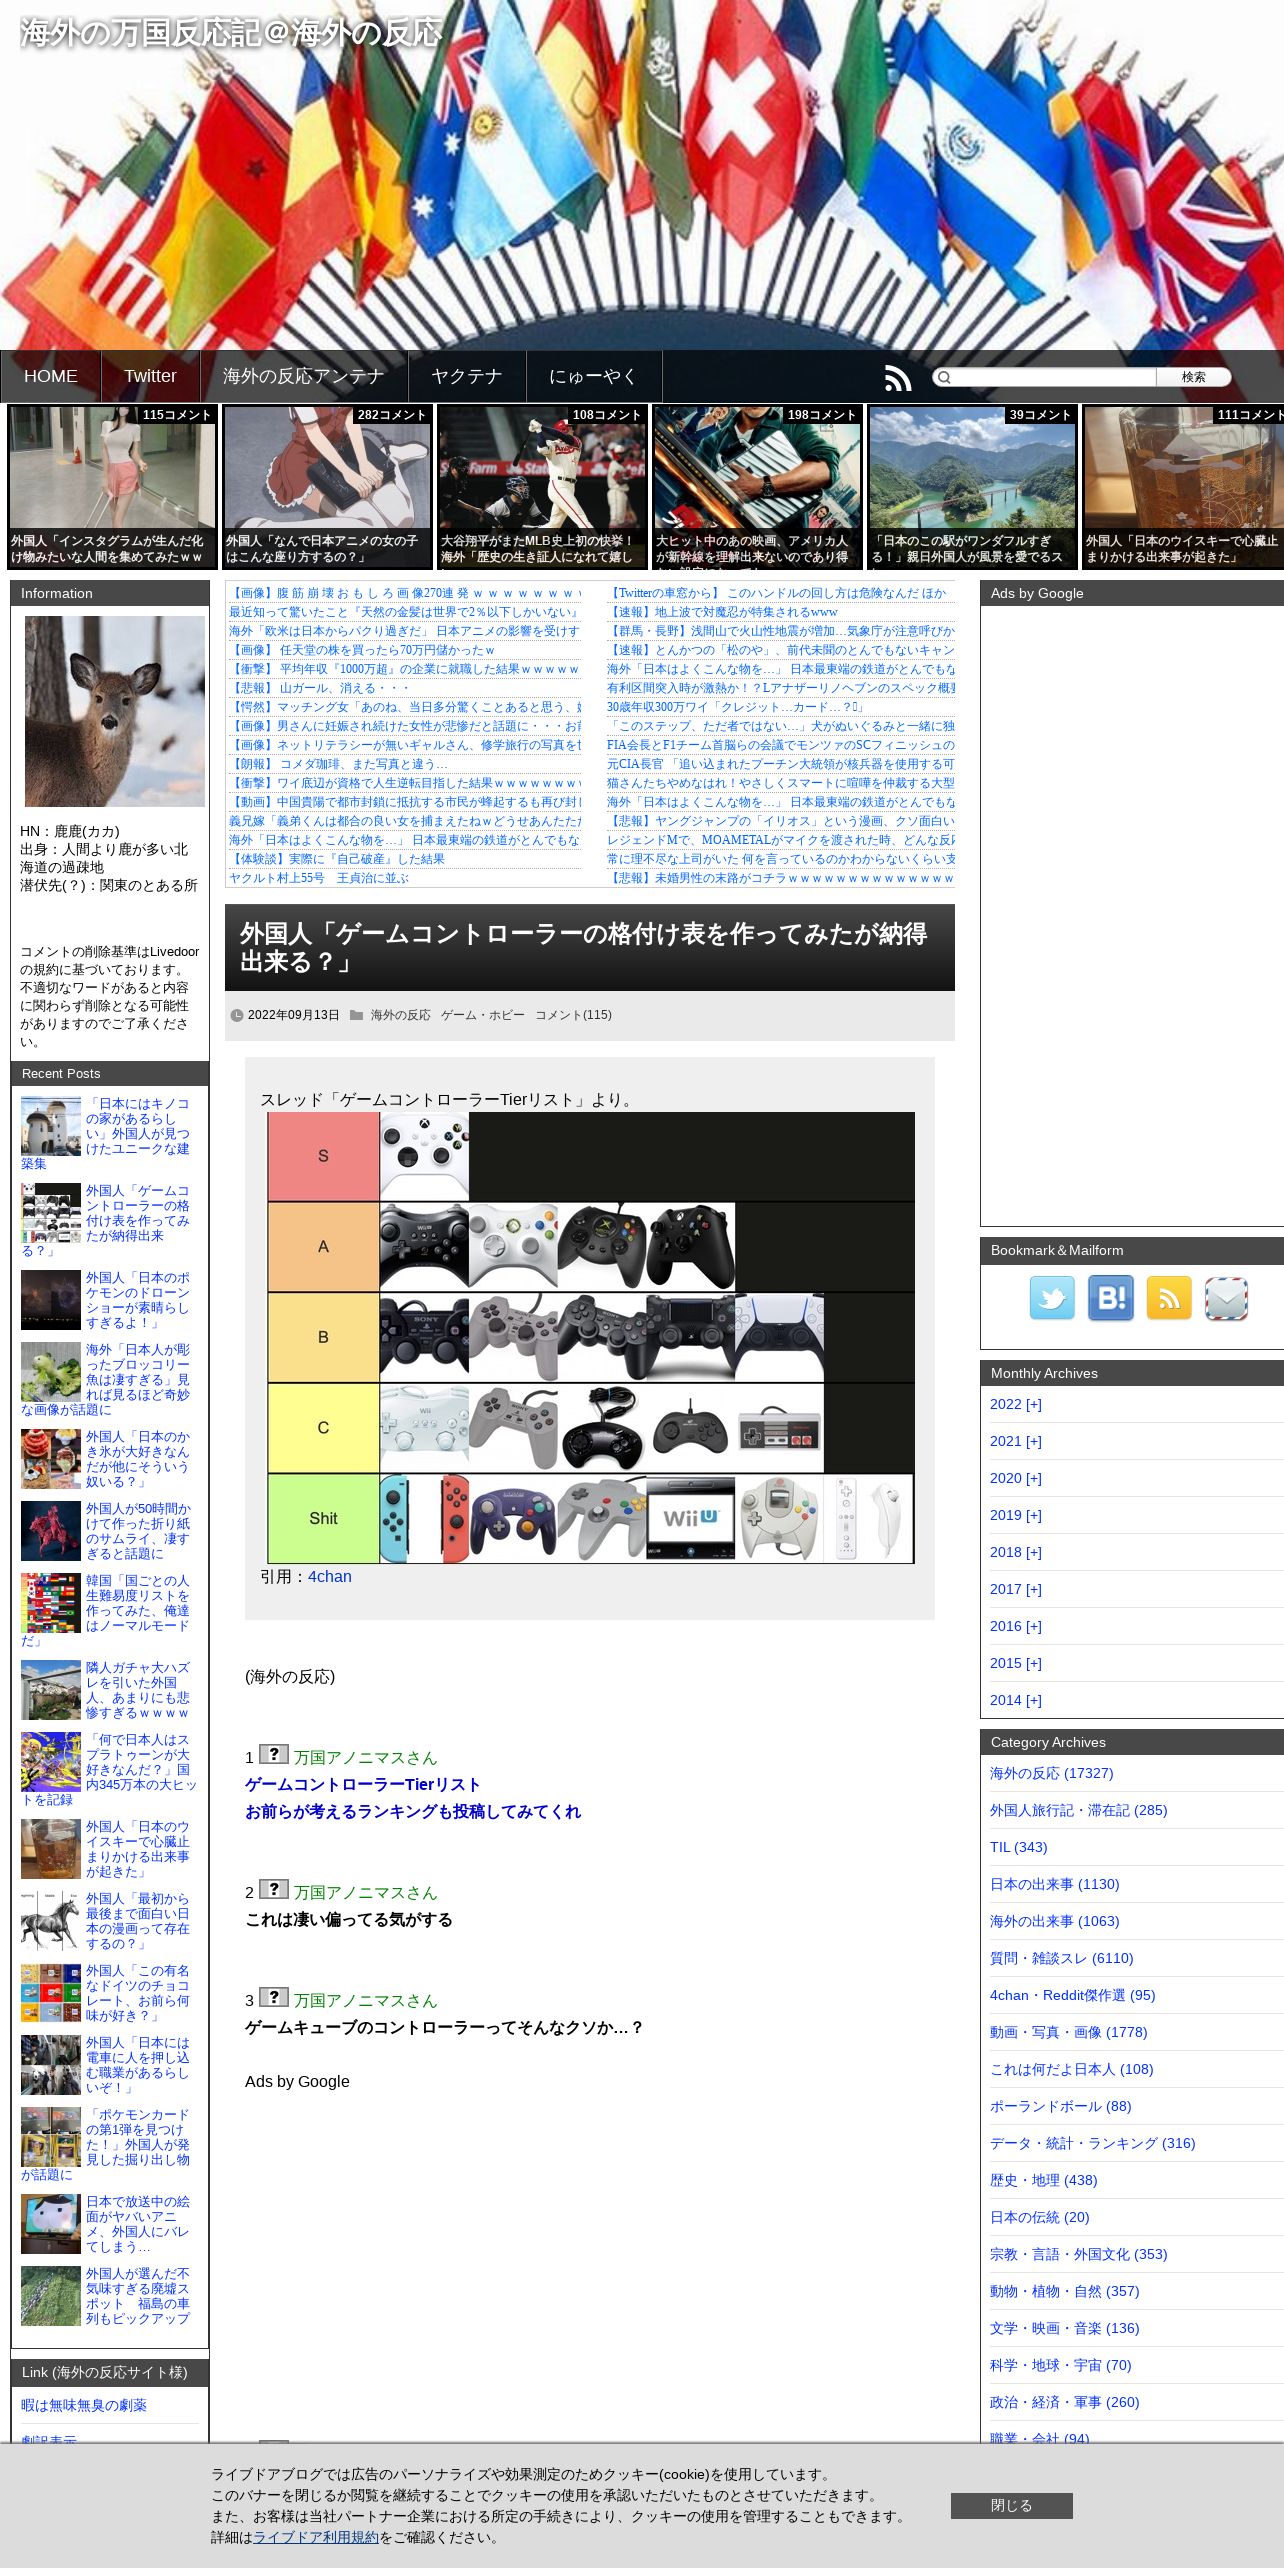This screenshot has width=1284, height=2568.
Task: Click the question mark icon beside comment 3
Action: coord(273,1997)
